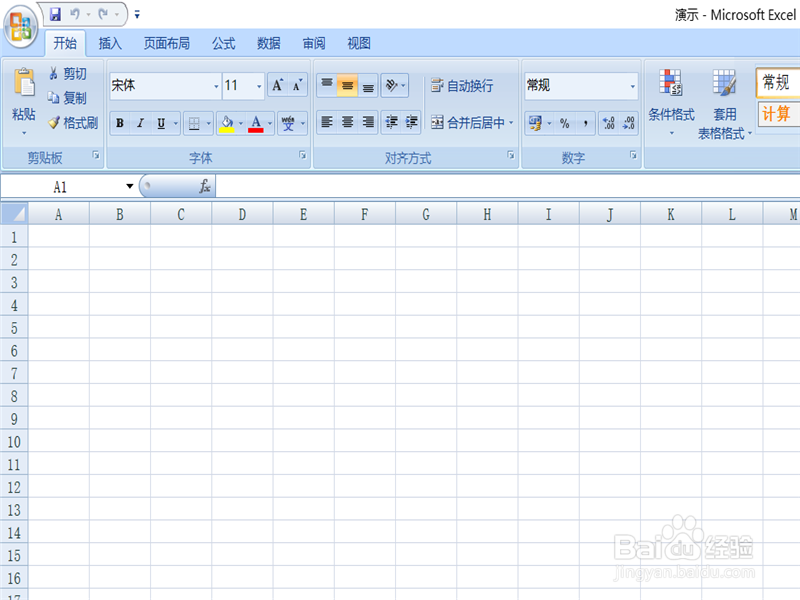The image size is (800, 600).
Task: Click the Office button logo
Action: (x=20, y=27)
